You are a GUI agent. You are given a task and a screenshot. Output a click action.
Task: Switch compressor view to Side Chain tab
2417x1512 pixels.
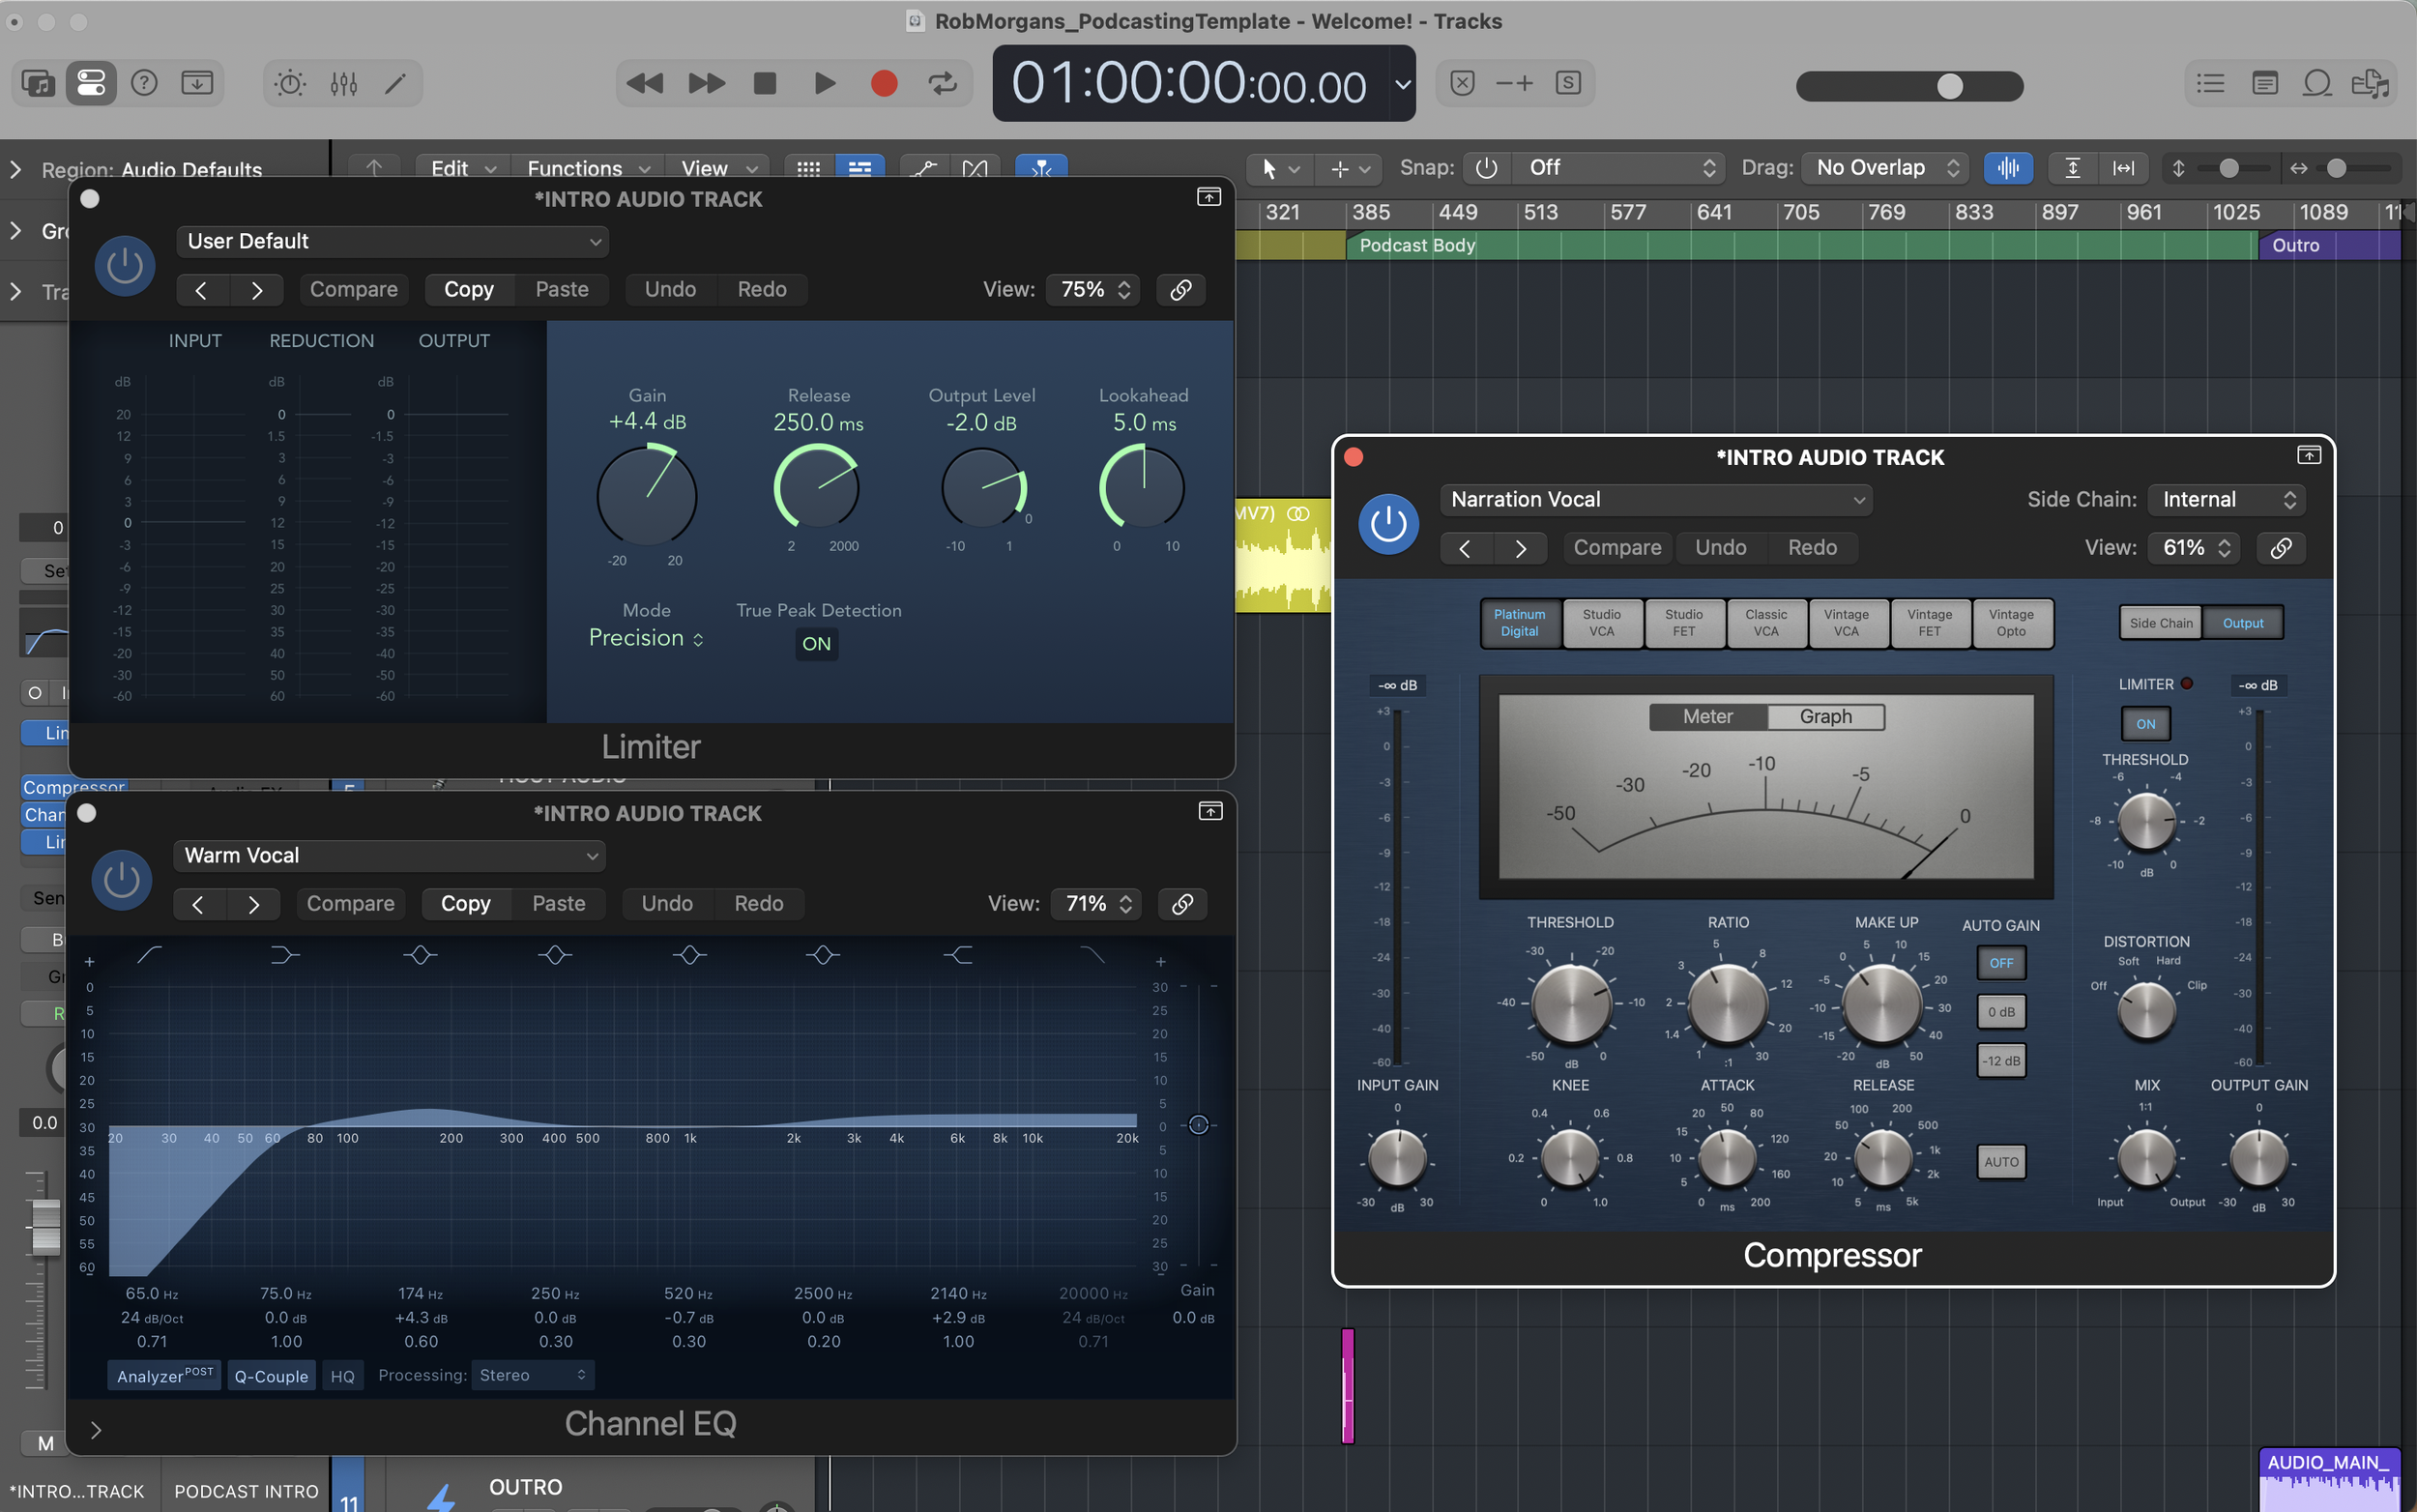point(2160,623)
